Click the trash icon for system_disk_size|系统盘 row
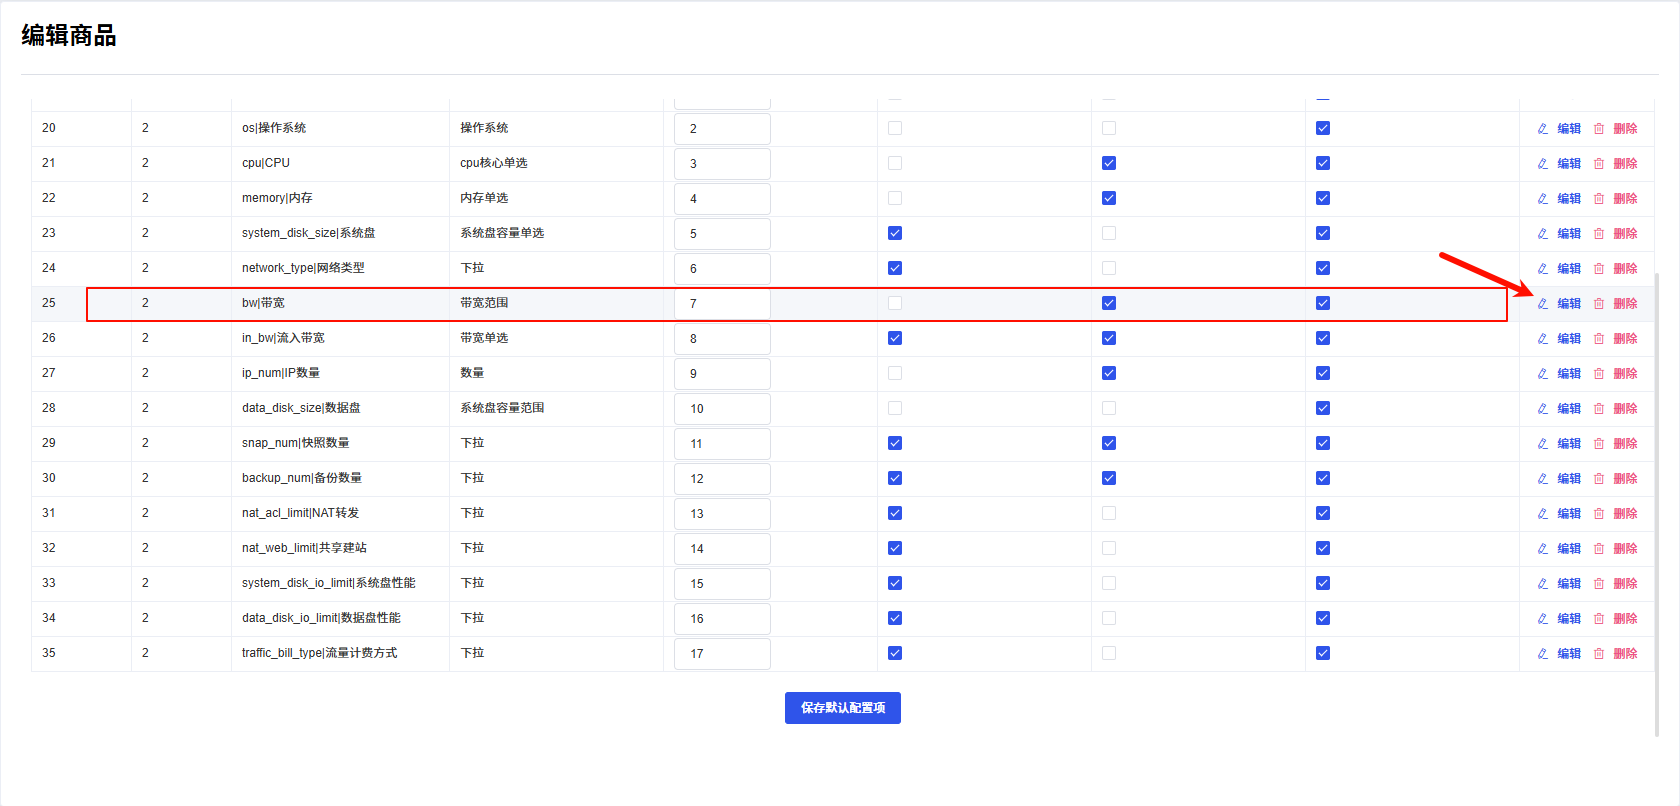This screenshot has width=1680, height=806. pyautogui.click(x=1599, y=233)
